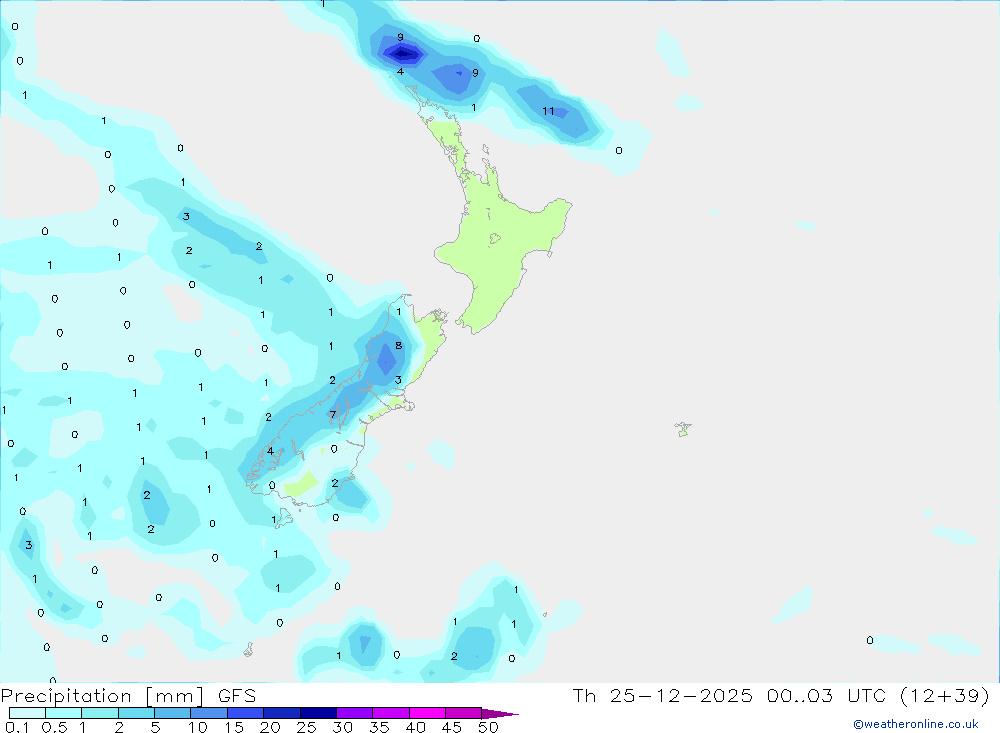
Task: Click the lightest 0.1–0.5 mm legend swatch
Action: (27, 713)
